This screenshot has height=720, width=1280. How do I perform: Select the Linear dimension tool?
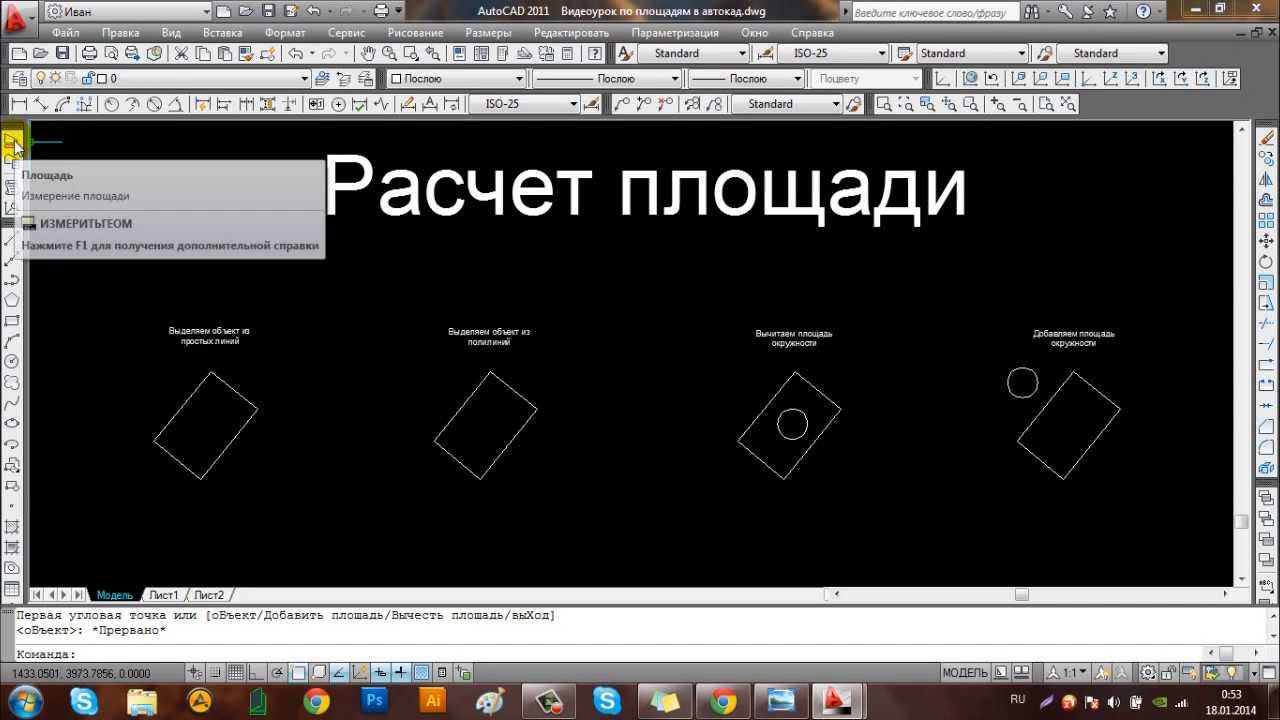[x=17, y=104]
